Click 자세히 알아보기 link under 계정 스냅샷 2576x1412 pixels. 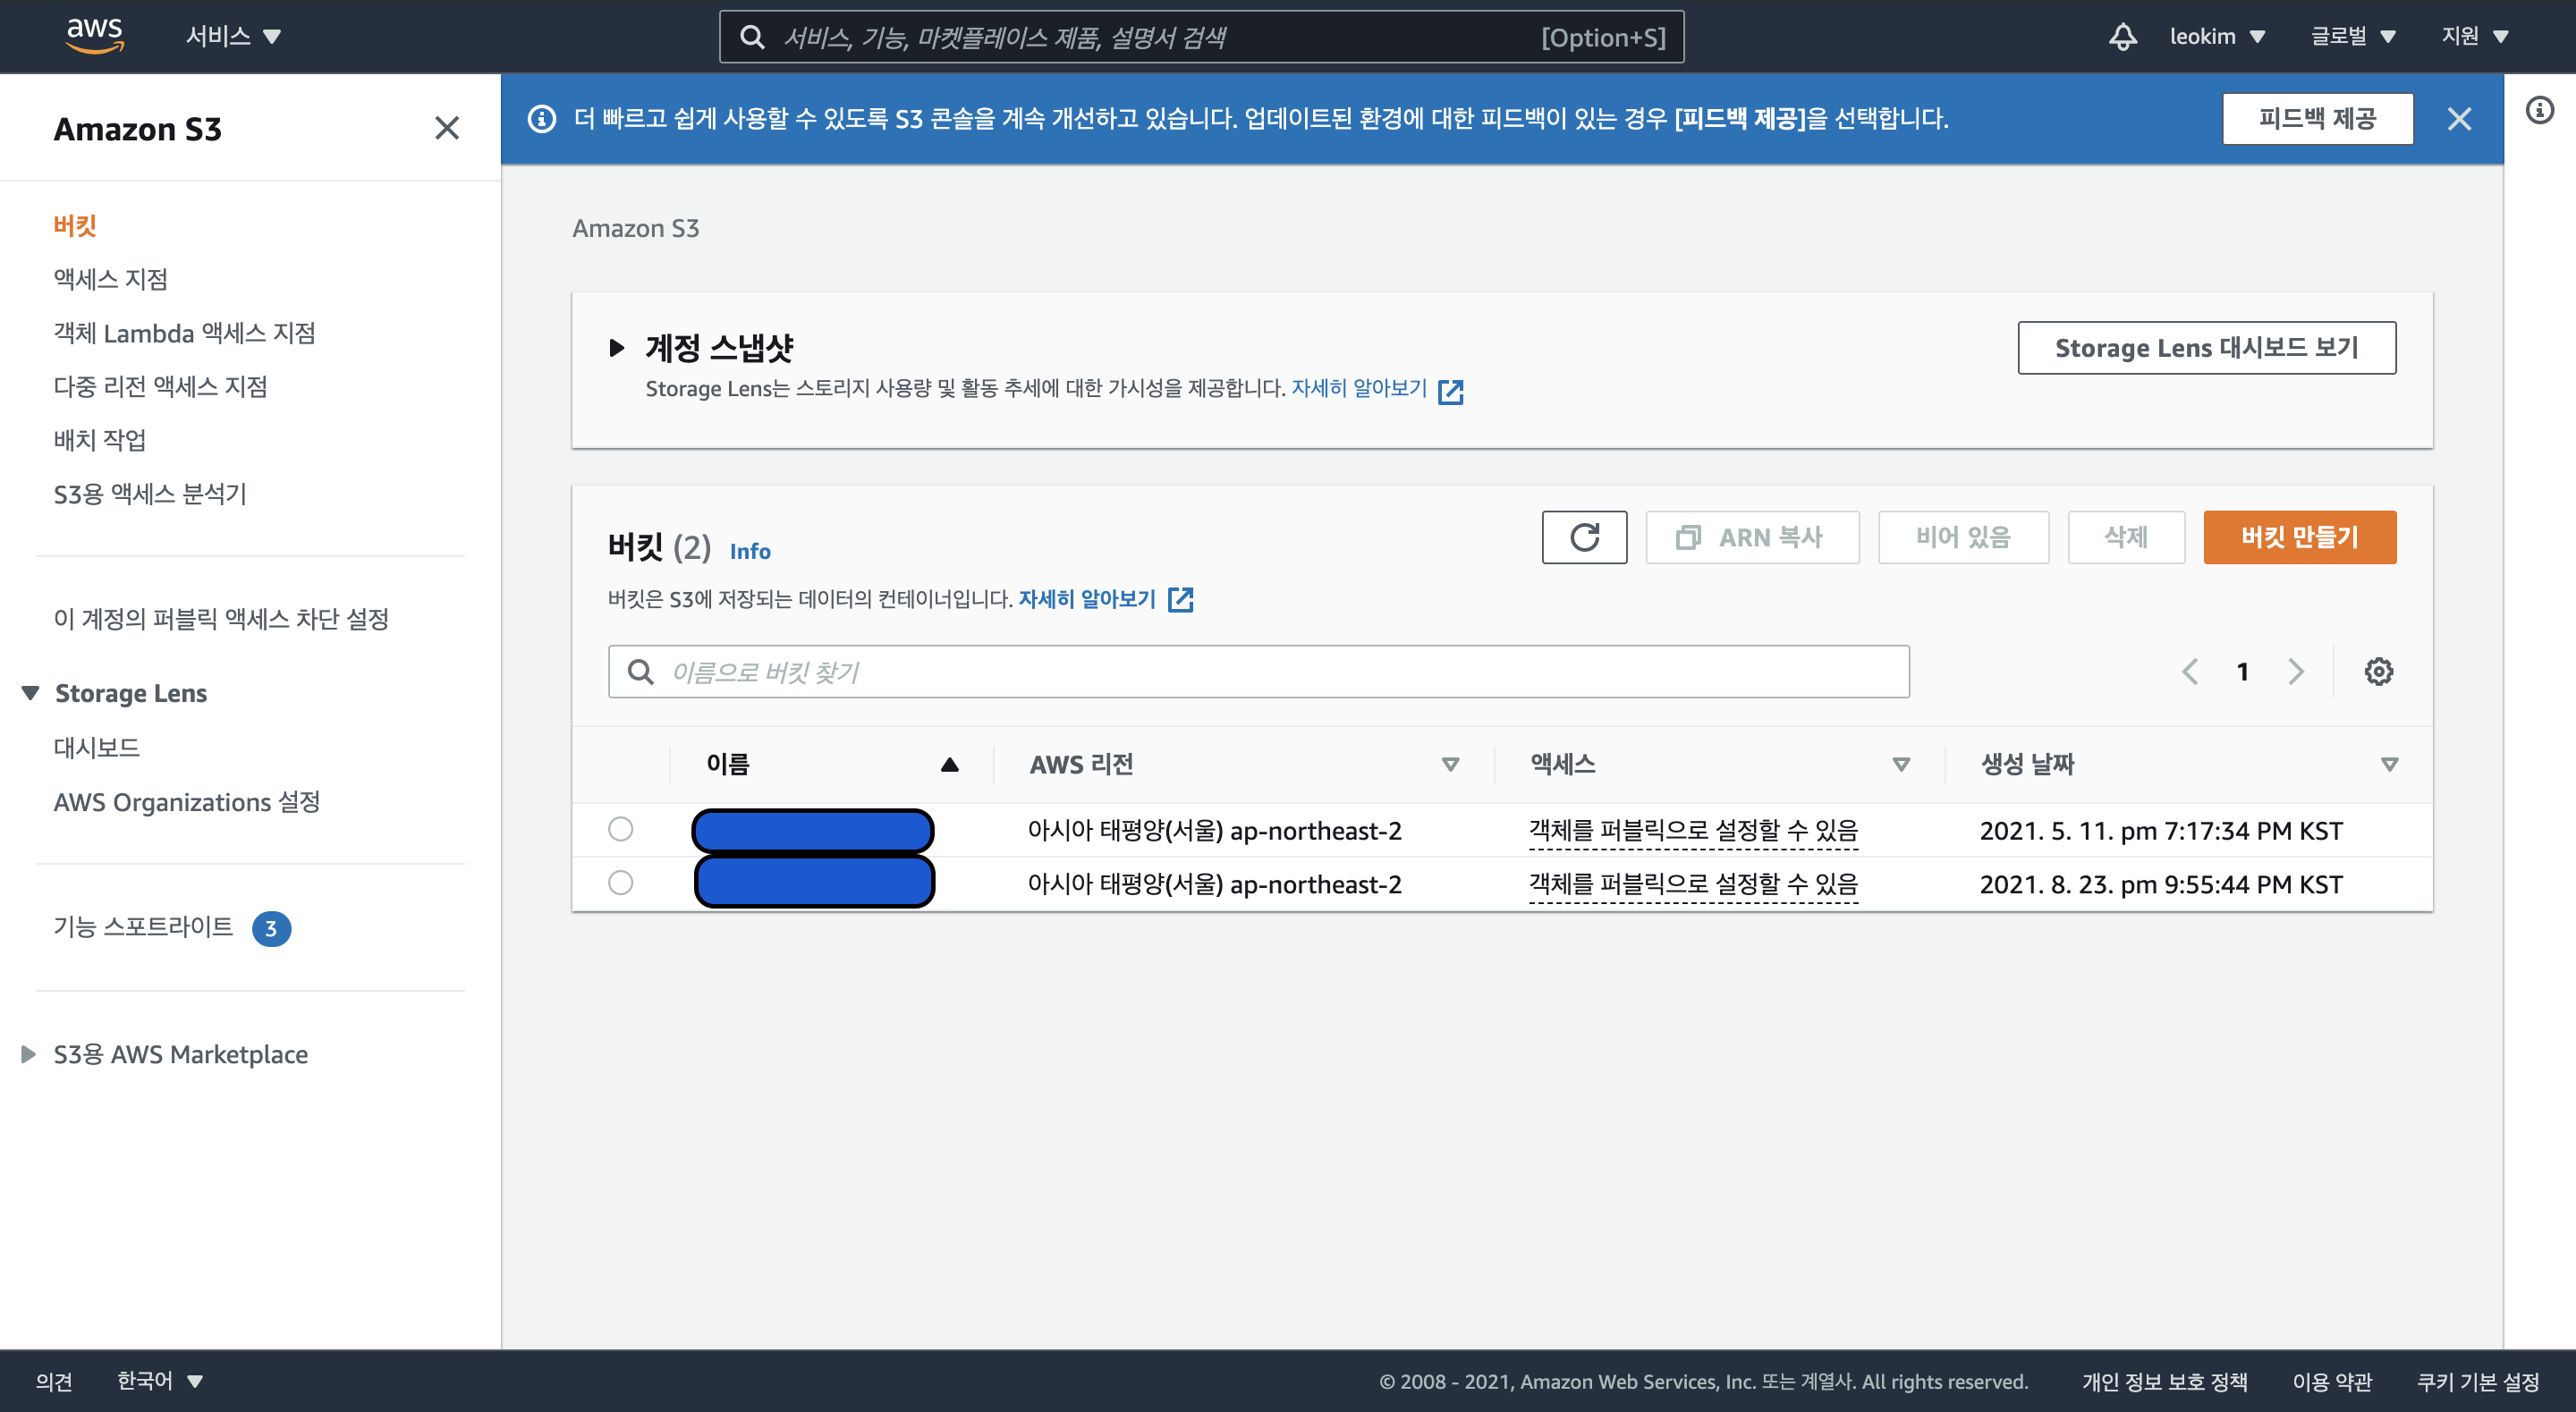point(1359,388)
